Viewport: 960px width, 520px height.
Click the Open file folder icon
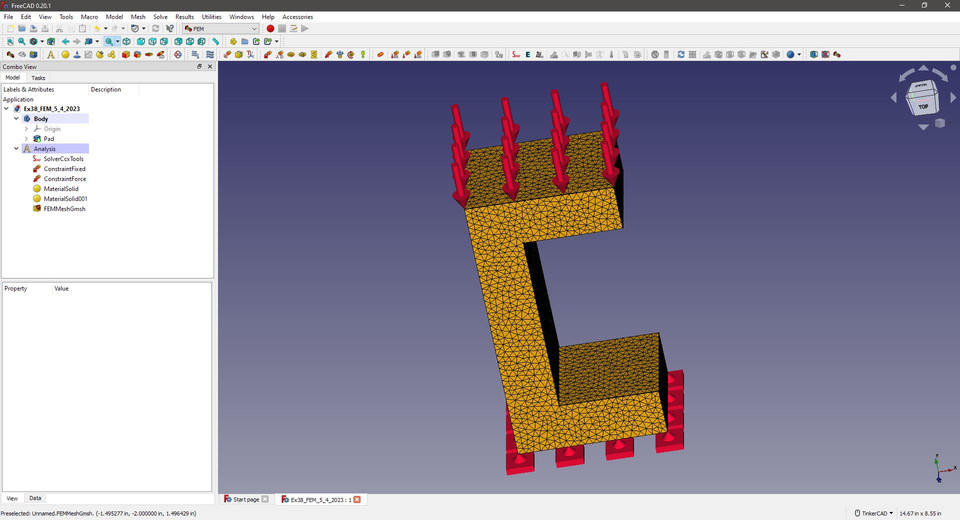[21, 28]
